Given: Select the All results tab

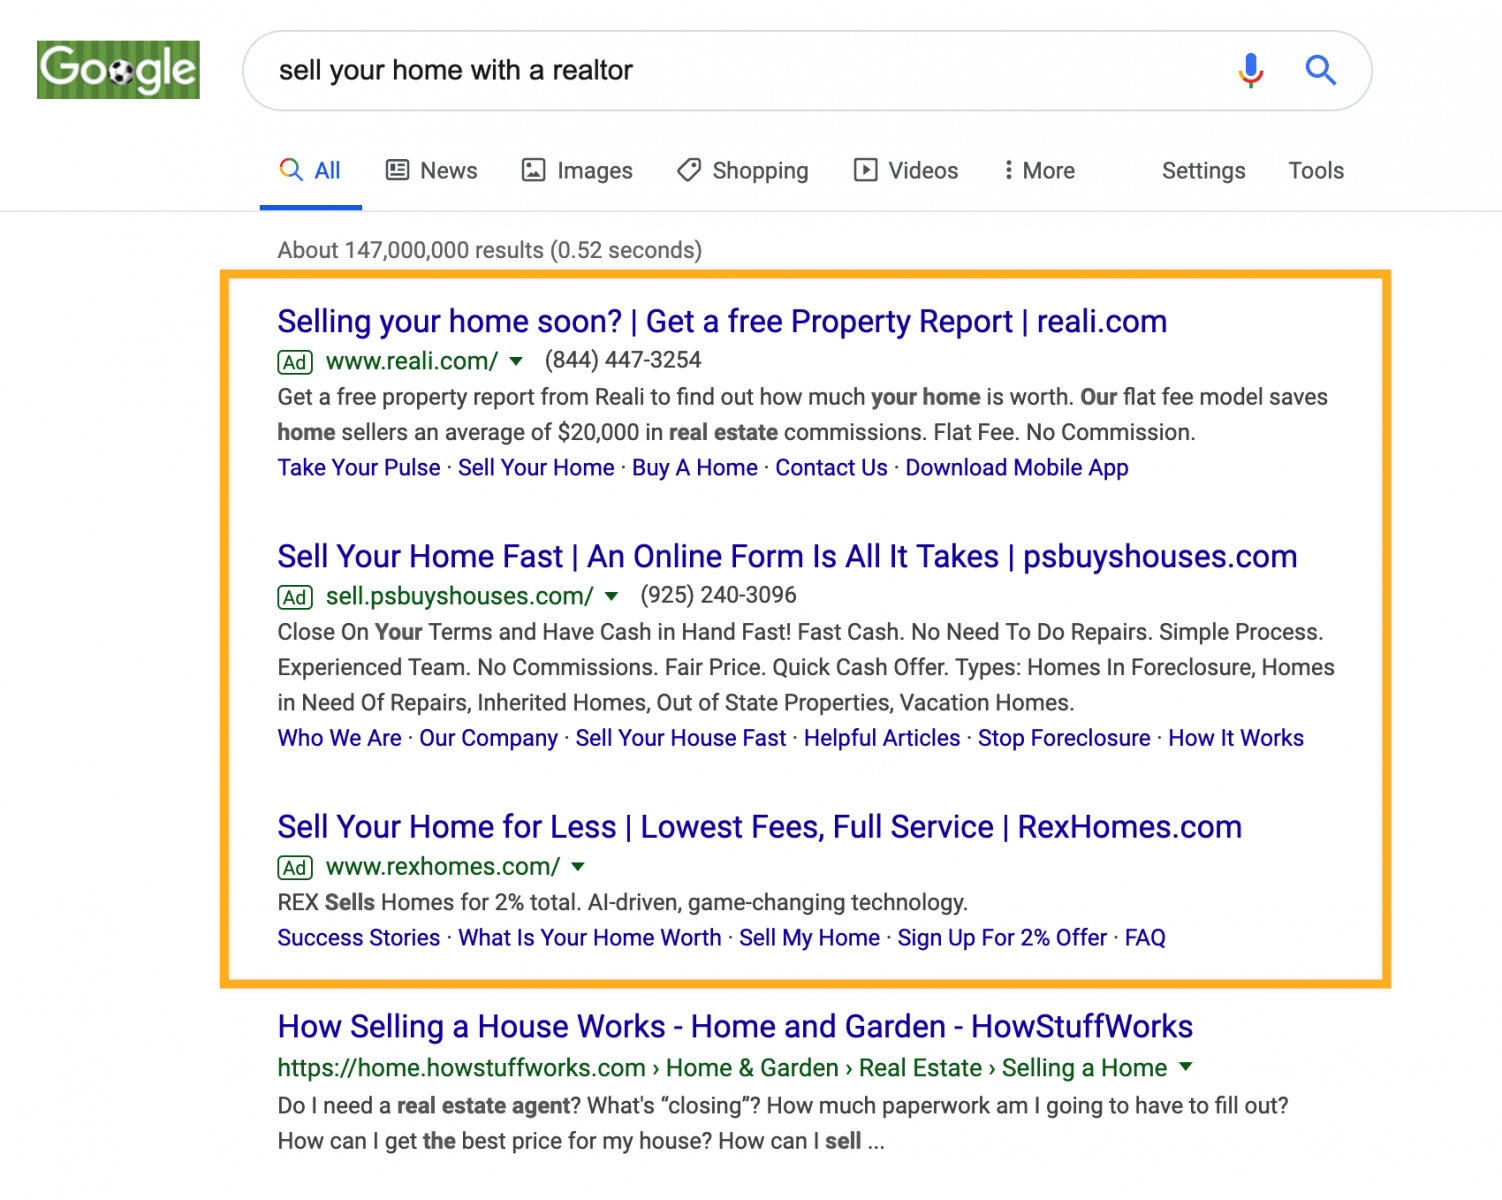Looking at the screenshot, I should point(311,171).
